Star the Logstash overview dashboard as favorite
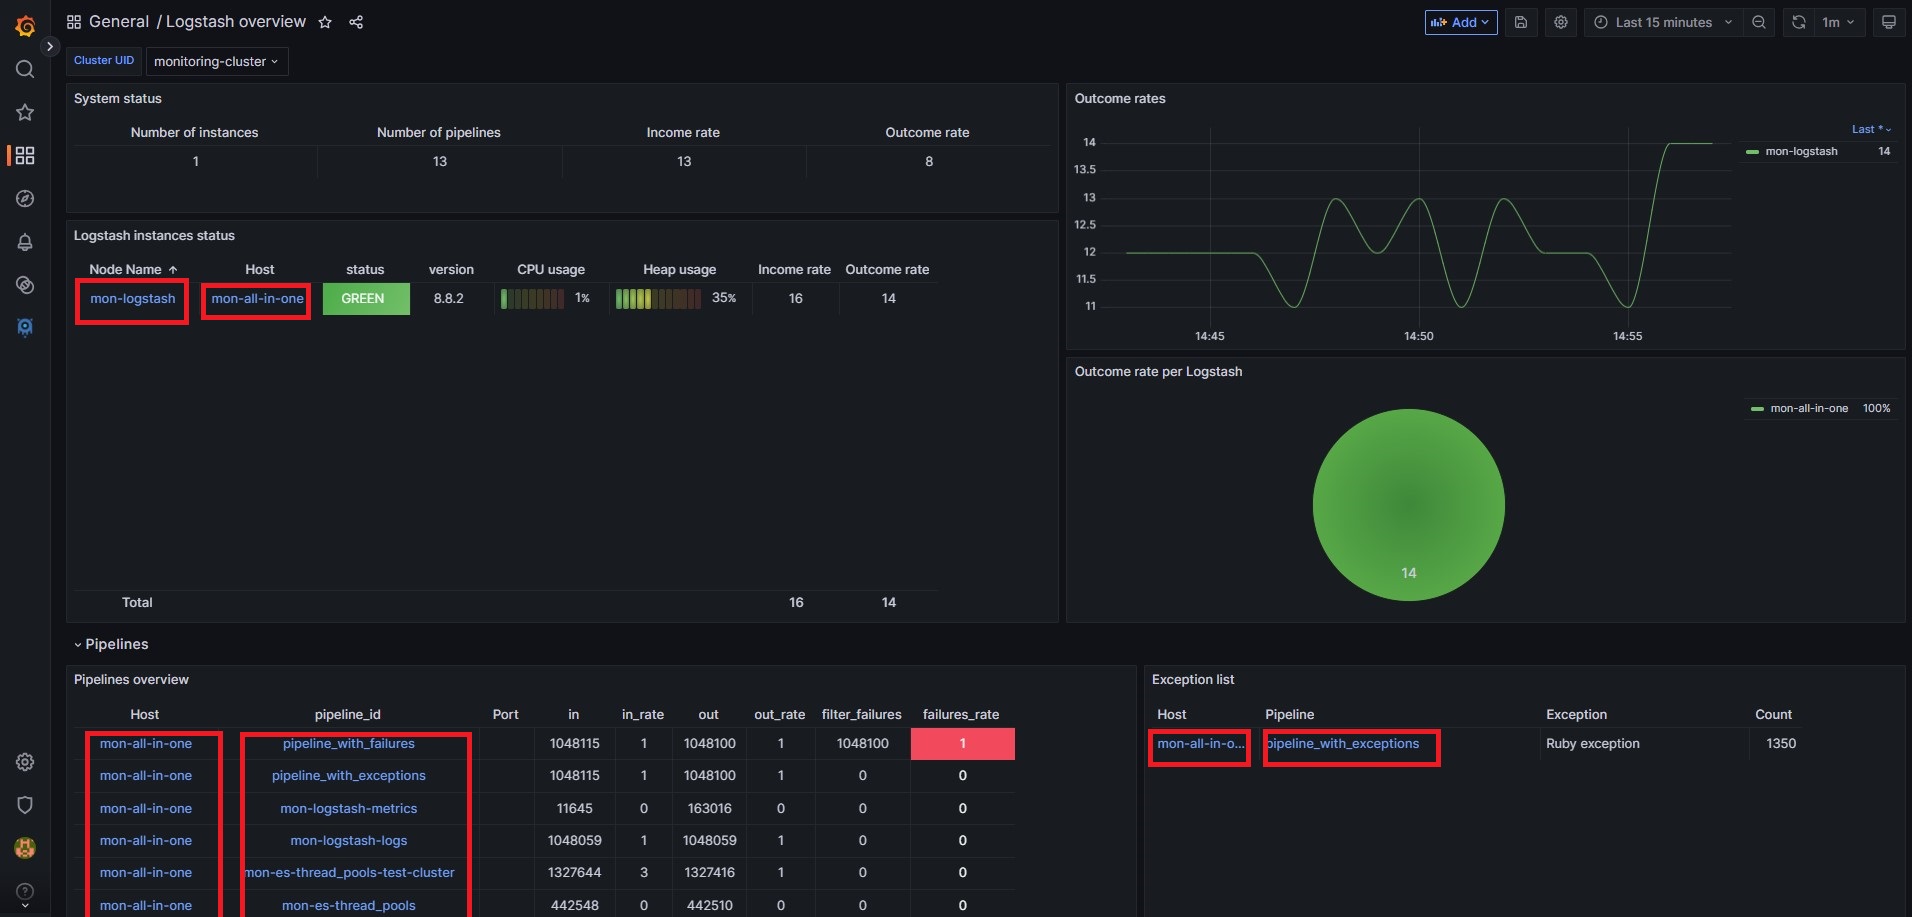Image resolution: width=1912 pixels, height=917 pixels. tap(325, 21)
